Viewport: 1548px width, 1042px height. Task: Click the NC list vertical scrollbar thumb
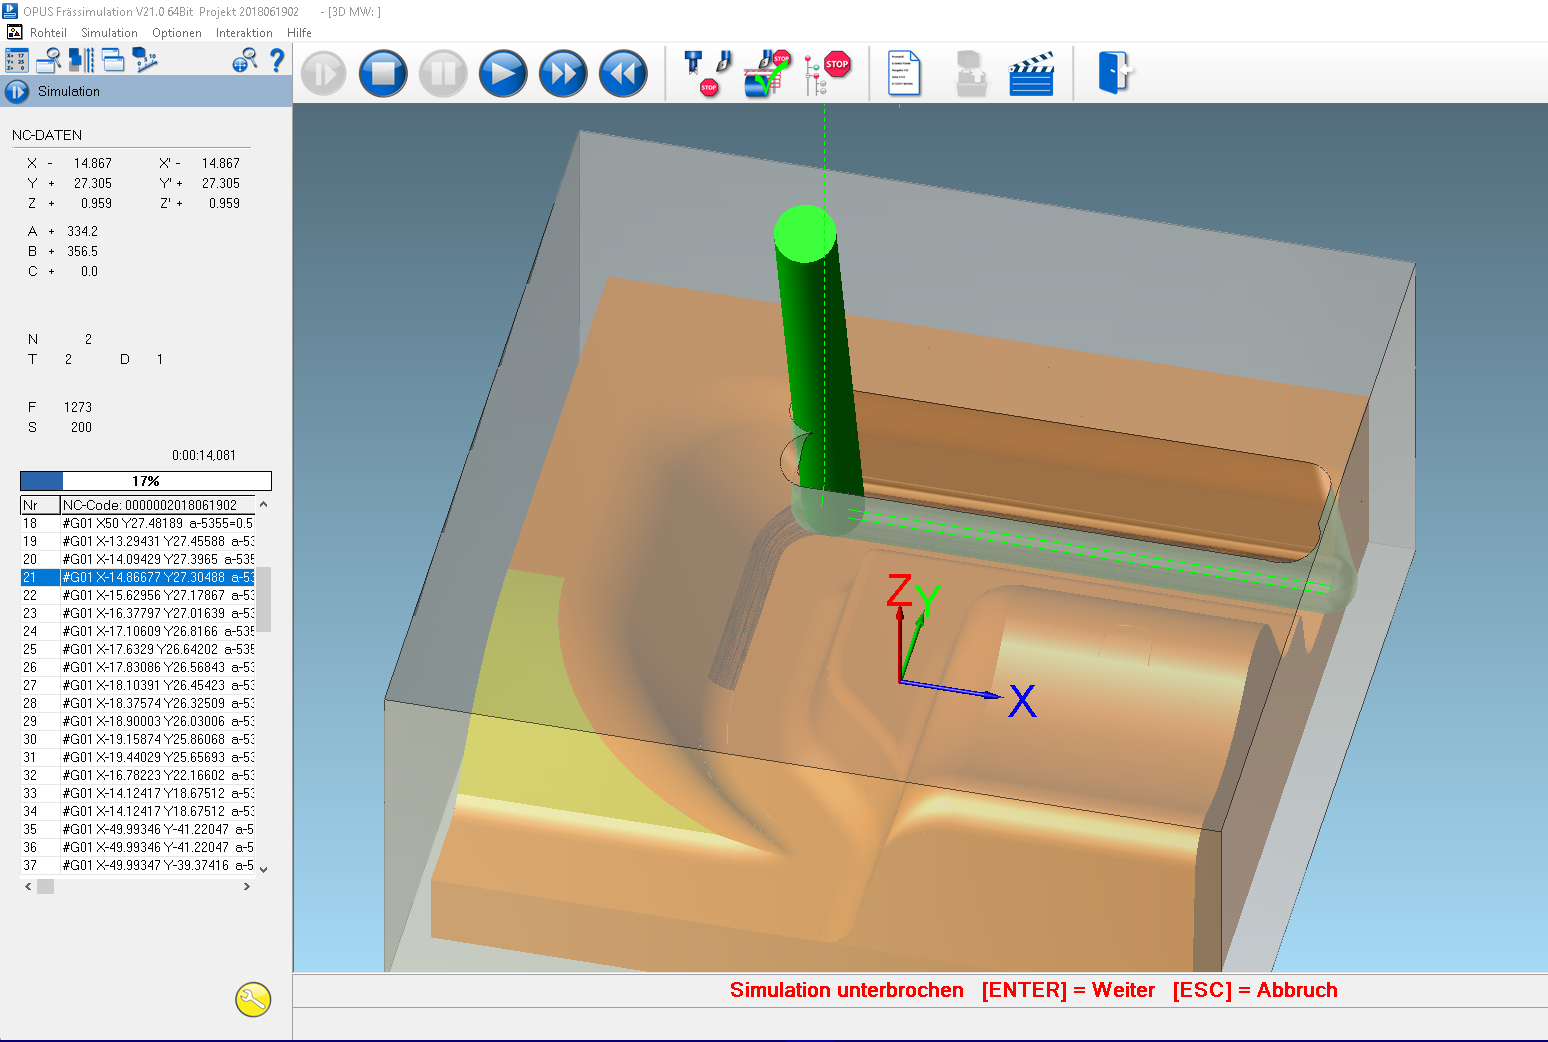click(264, 599)
